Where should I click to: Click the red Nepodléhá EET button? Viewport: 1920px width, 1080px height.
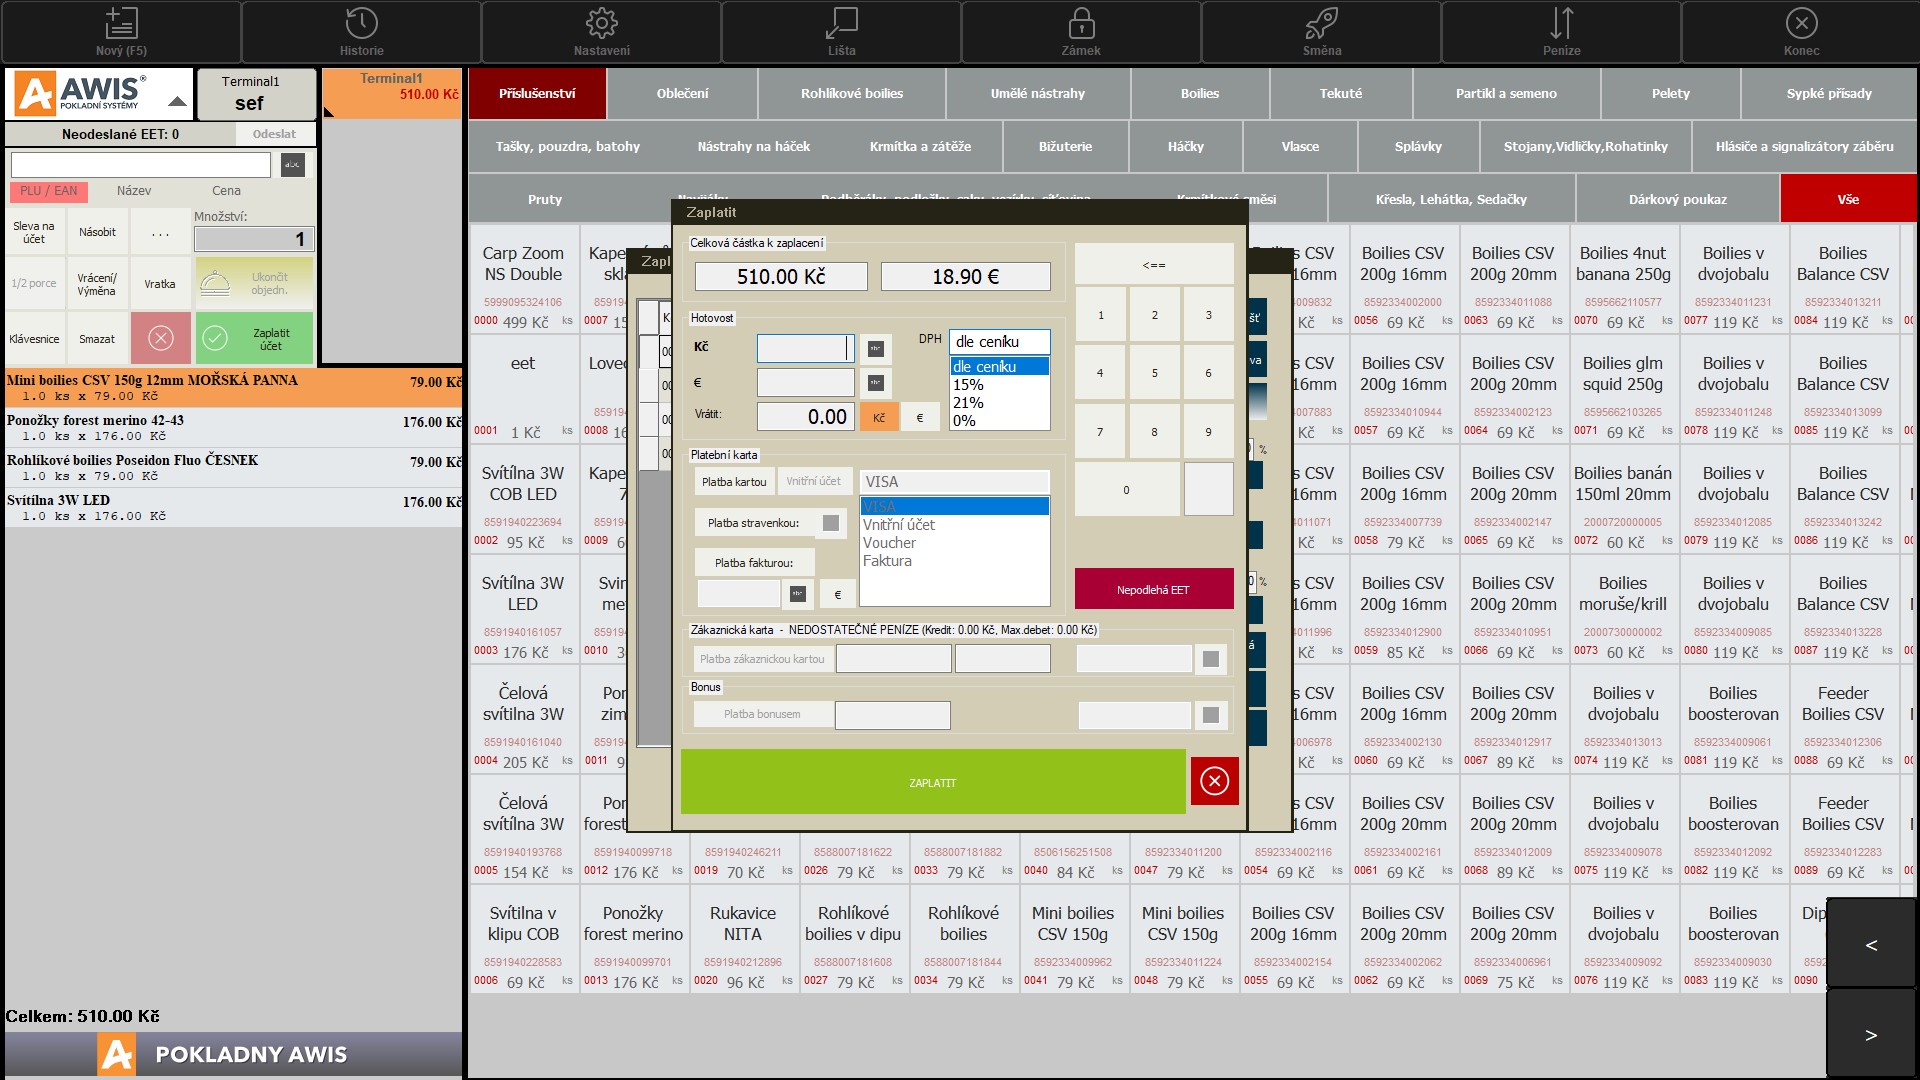(x=1153, y=590)
